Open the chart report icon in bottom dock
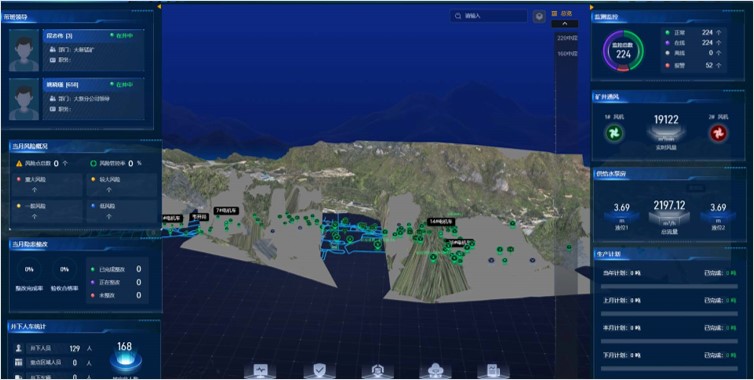This screenshot has width=754, height=380. 493,370
